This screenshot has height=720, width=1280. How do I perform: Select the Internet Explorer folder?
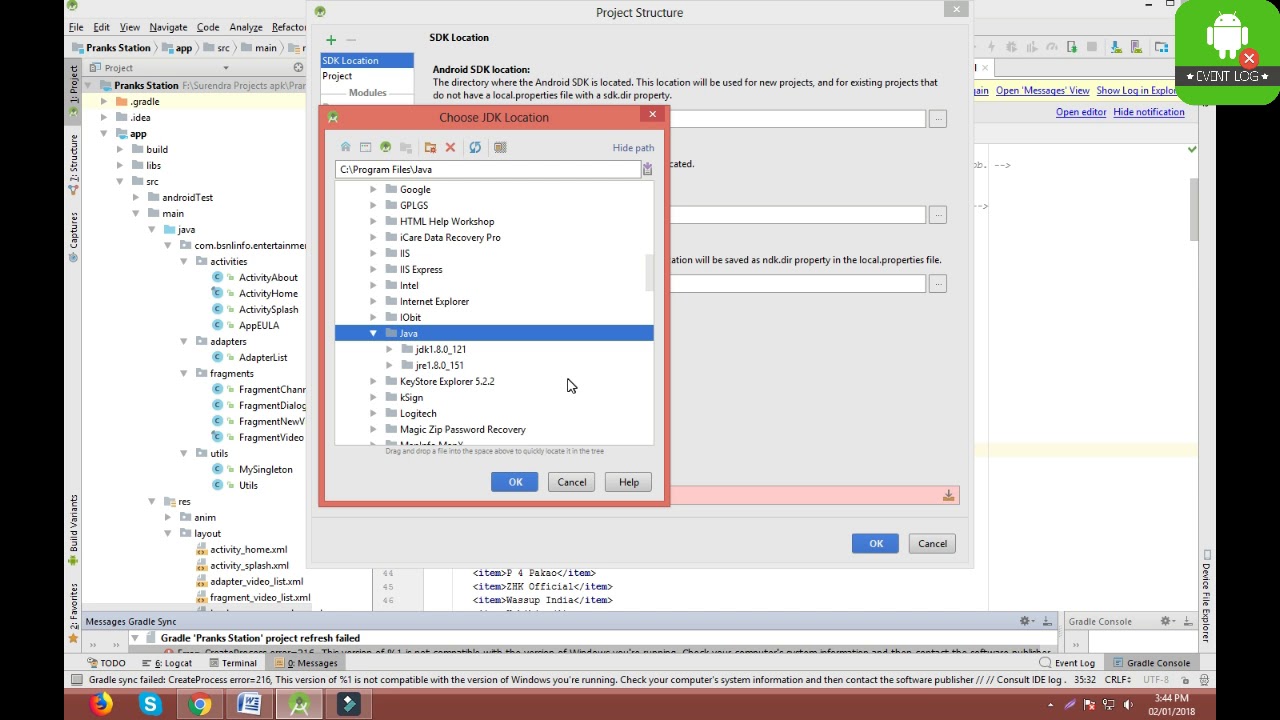point(434,301)
